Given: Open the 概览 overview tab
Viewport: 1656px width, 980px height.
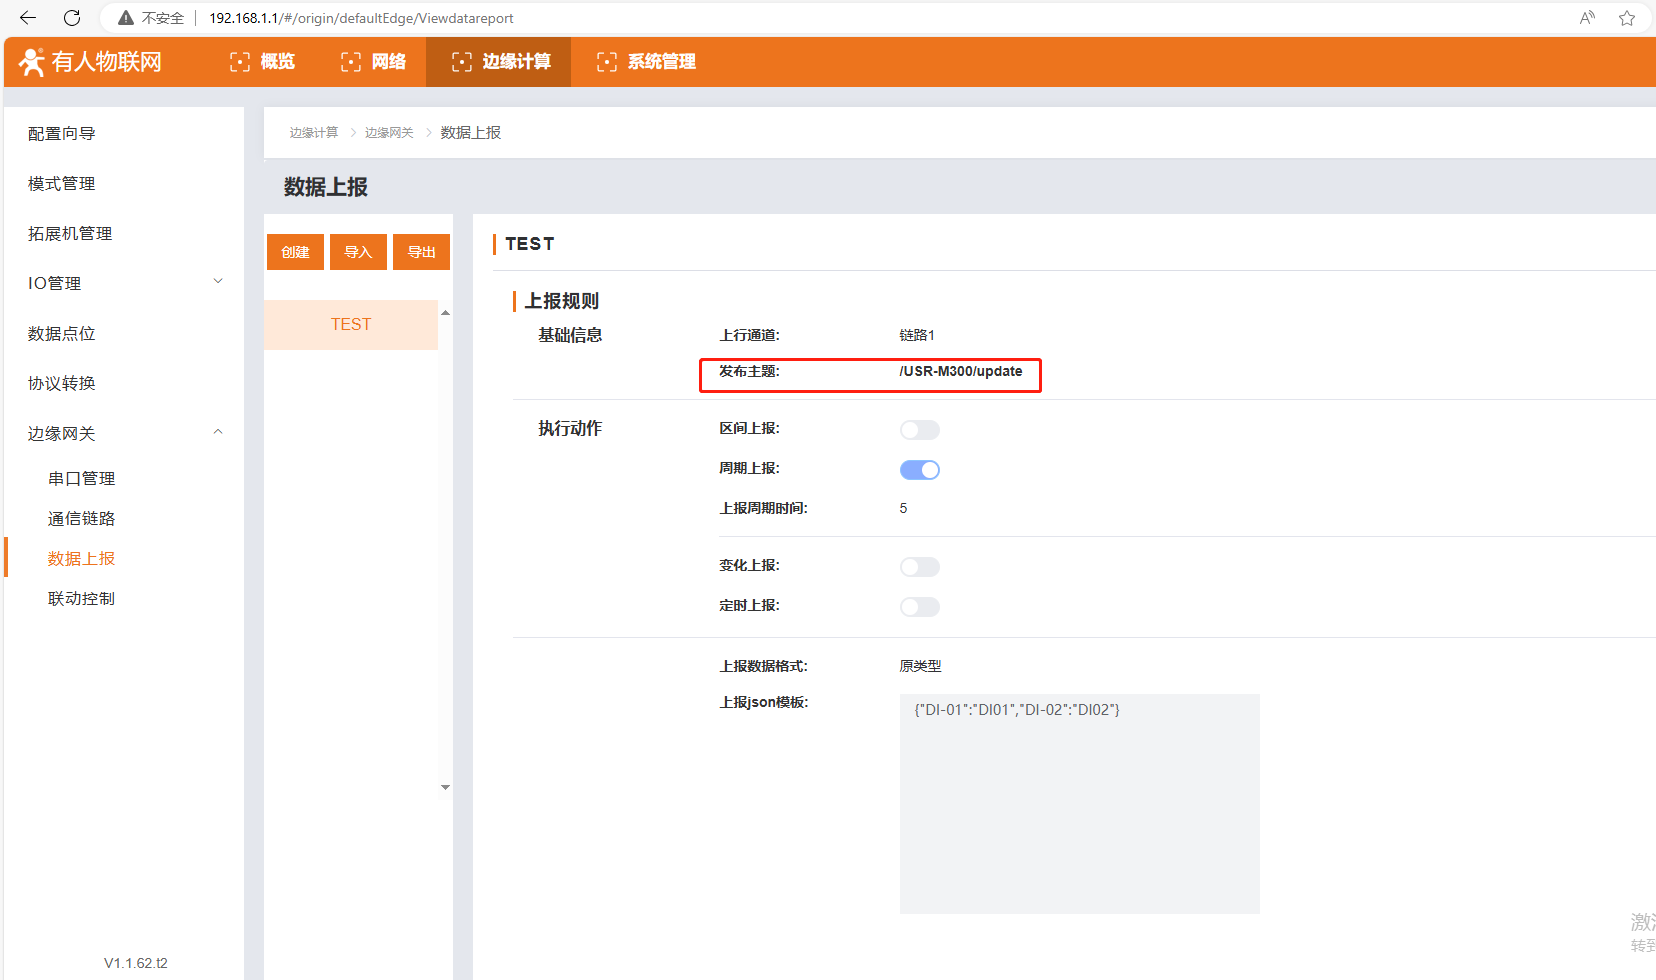Looking at the screenshot, I should tap(262, 62).
